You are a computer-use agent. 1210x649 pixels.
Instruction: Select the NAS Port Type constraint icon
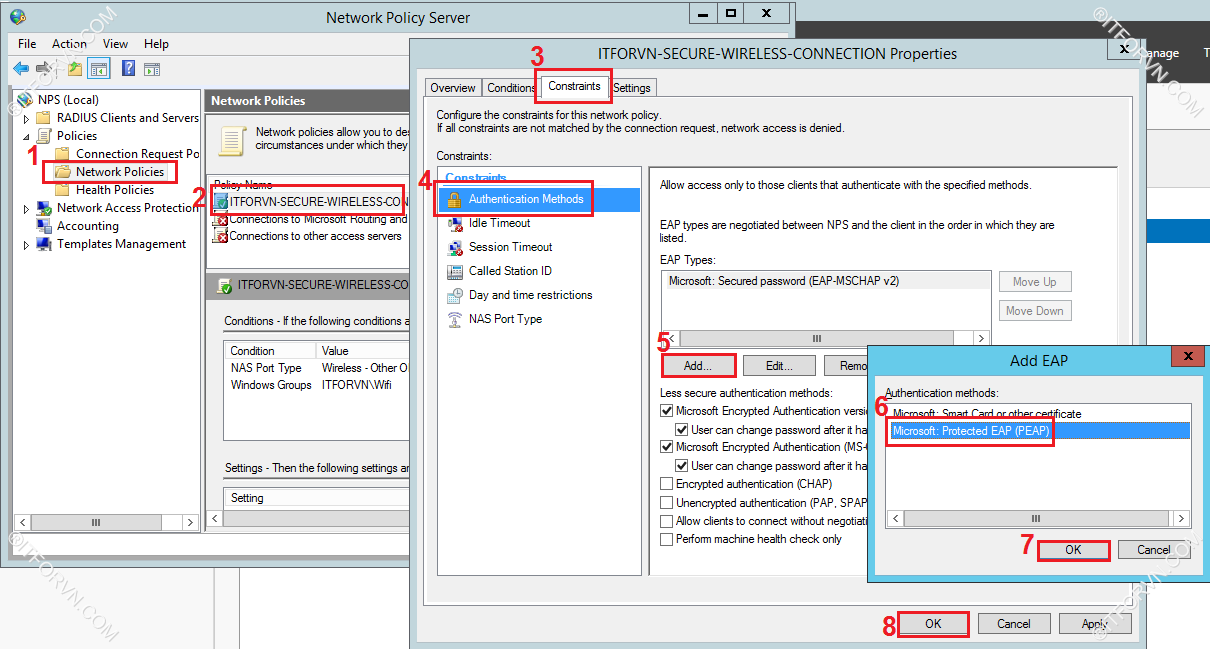[x=454, y=319]
